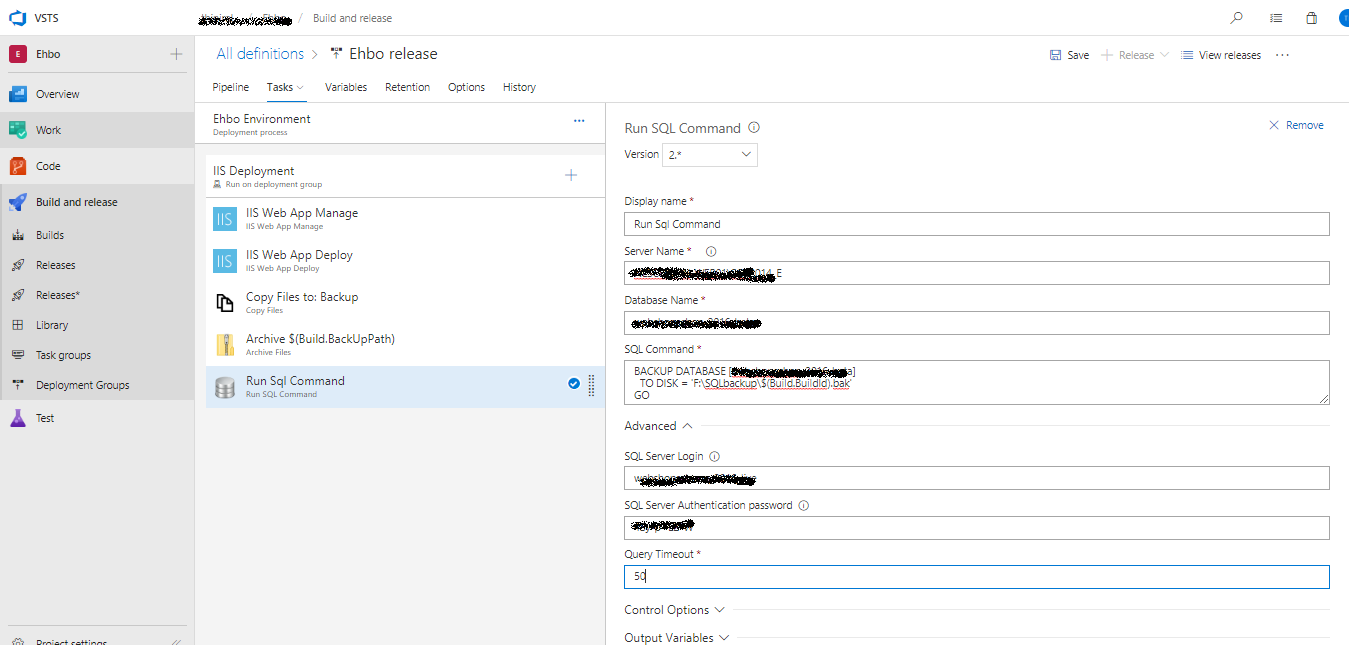Viewport: 1349px width, 645px height.
Task: Click the drag handle on Run Sql Command task
Action: 591,385
